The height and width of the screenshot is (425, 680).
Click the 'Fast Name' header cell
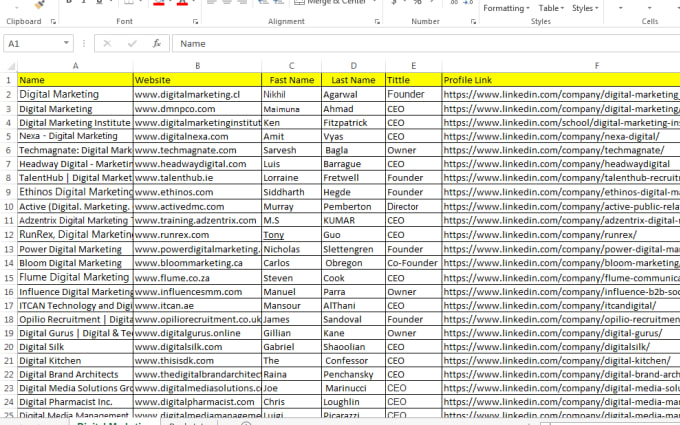tap(291, 80)
